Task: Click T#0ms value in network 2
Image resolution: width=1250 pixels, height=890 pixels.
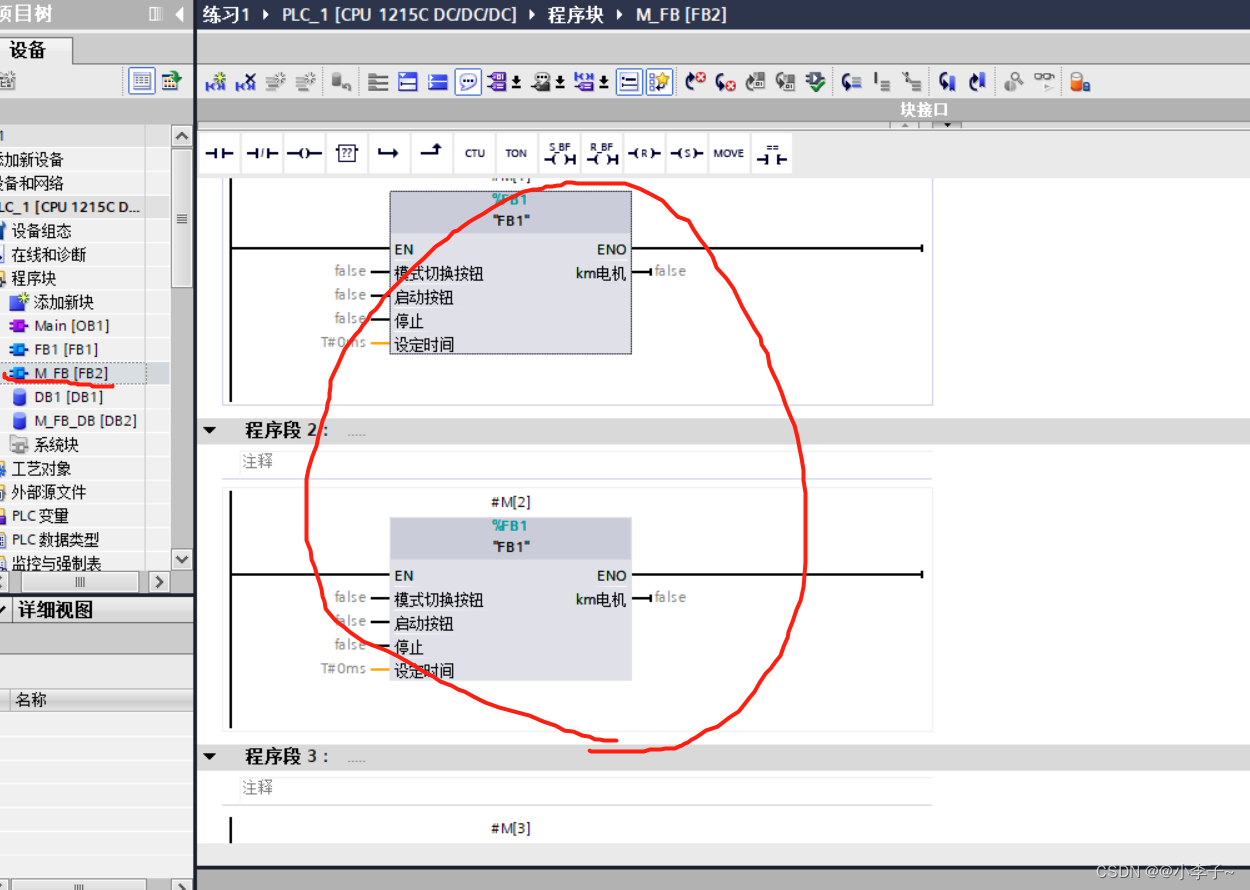Action: (x=343, y=669)
